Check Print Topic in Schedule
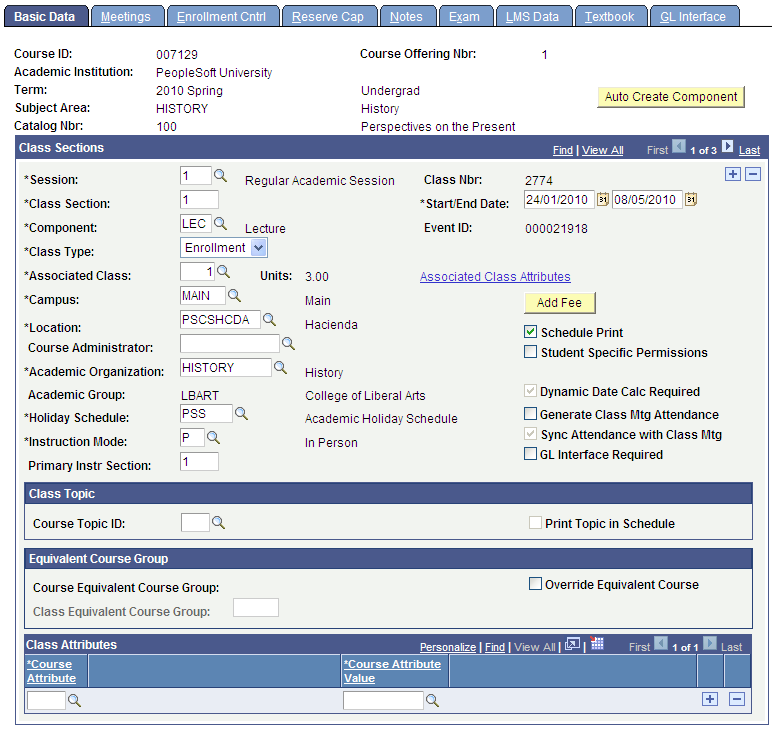Viewport: 772px width, 730px height. point(535,523)
